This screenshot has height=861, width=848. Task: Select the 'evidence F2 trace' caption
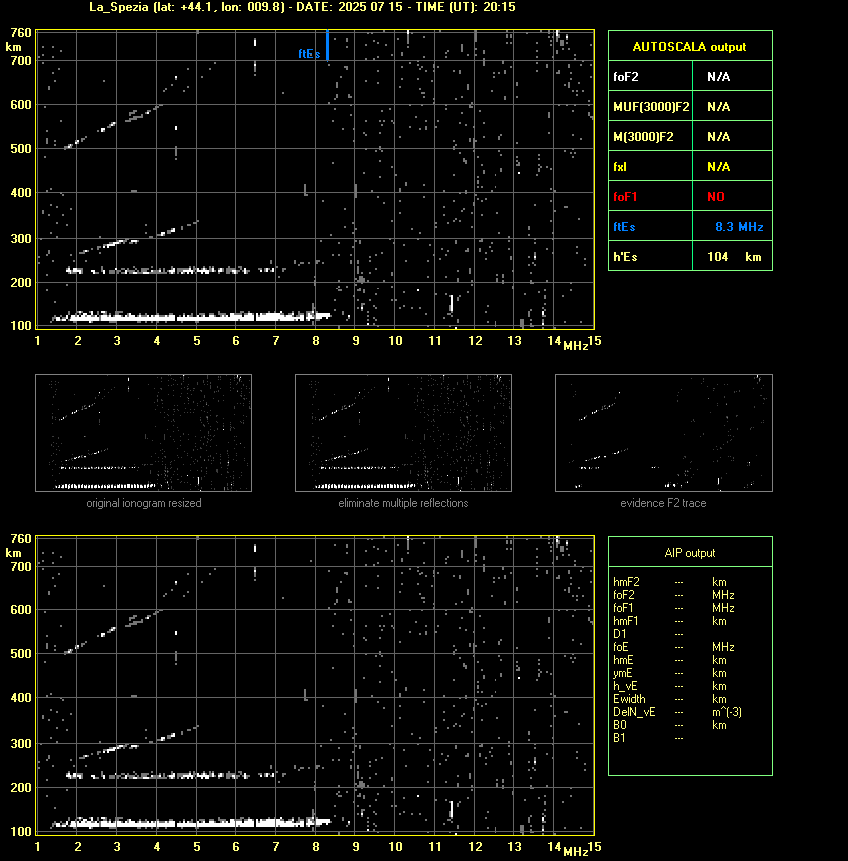pos(663,503)
